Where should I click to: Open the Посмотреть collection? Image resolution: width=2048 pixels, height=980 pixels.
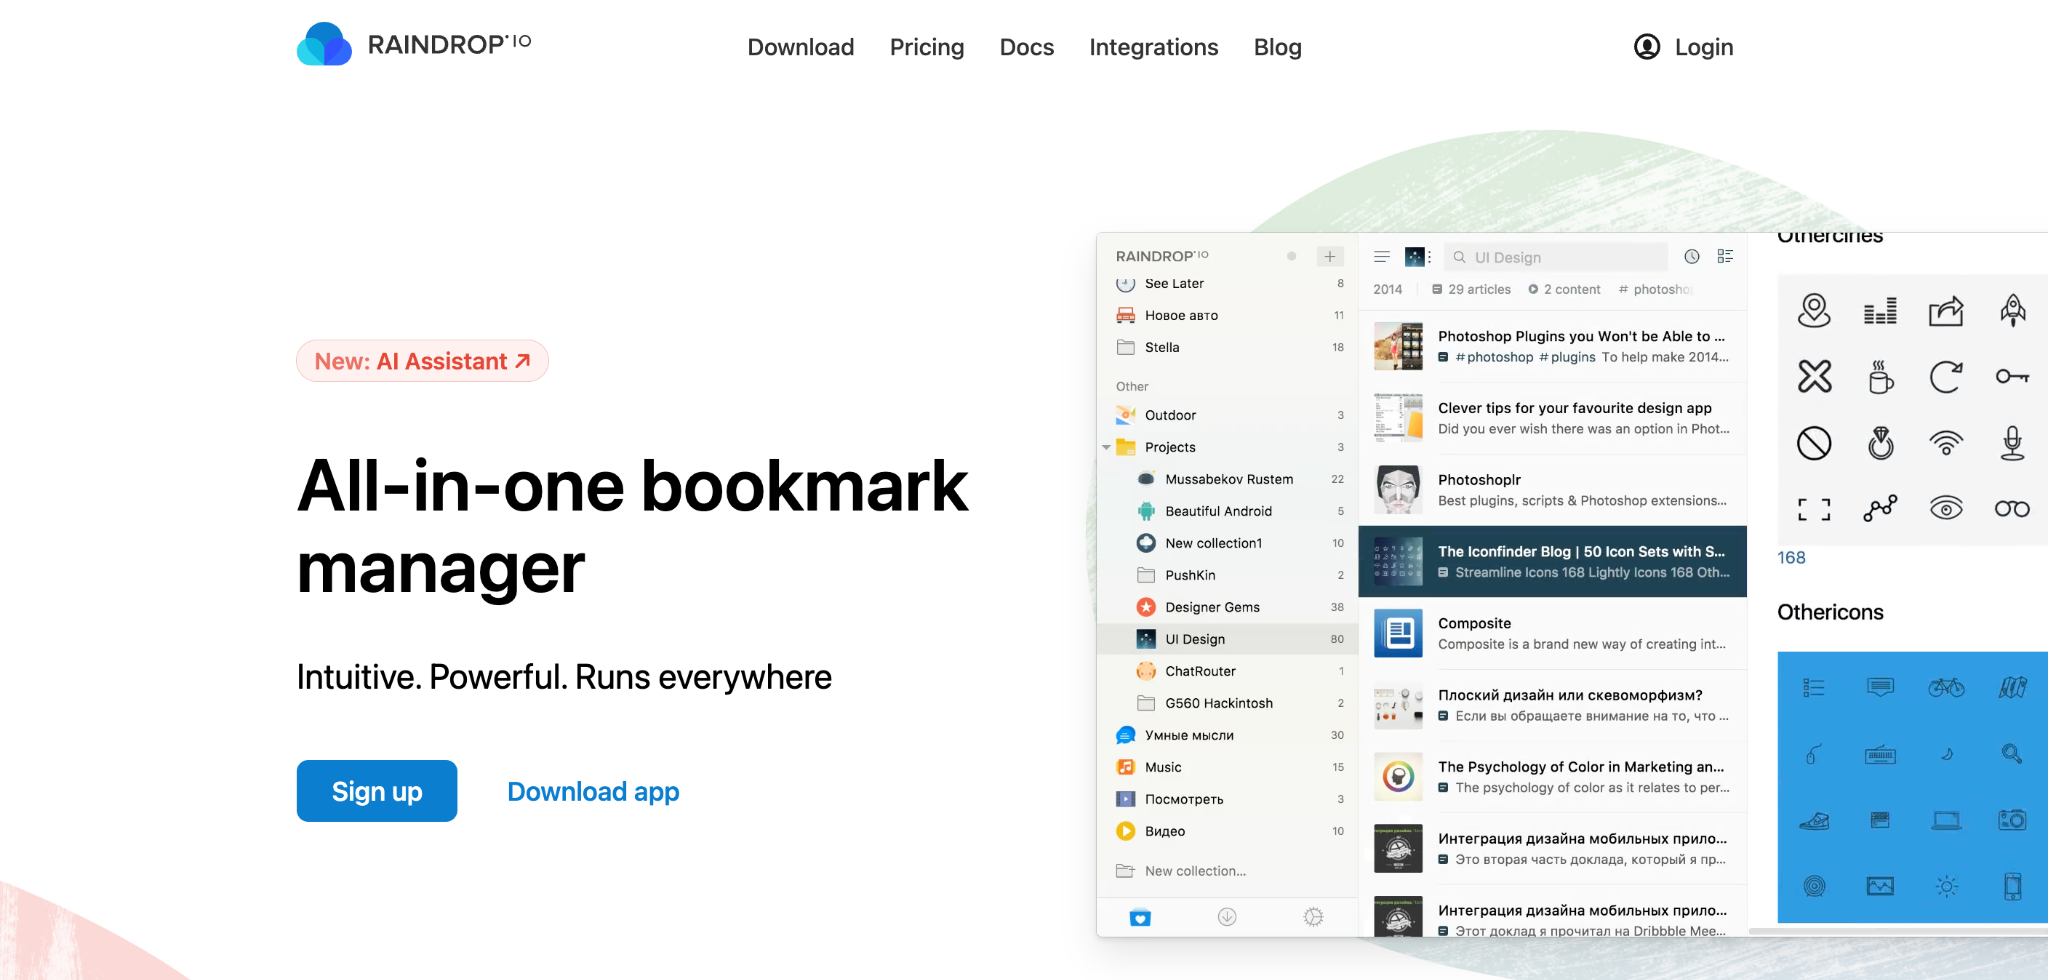click(x=1227, y=799)
